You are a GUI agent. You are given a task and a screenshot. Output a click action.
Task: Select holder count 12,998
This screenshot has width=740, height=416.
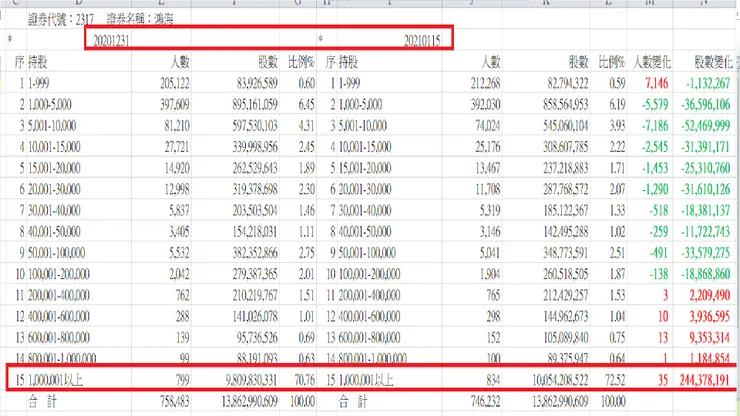pyautogui.click(x=177, y=189)
